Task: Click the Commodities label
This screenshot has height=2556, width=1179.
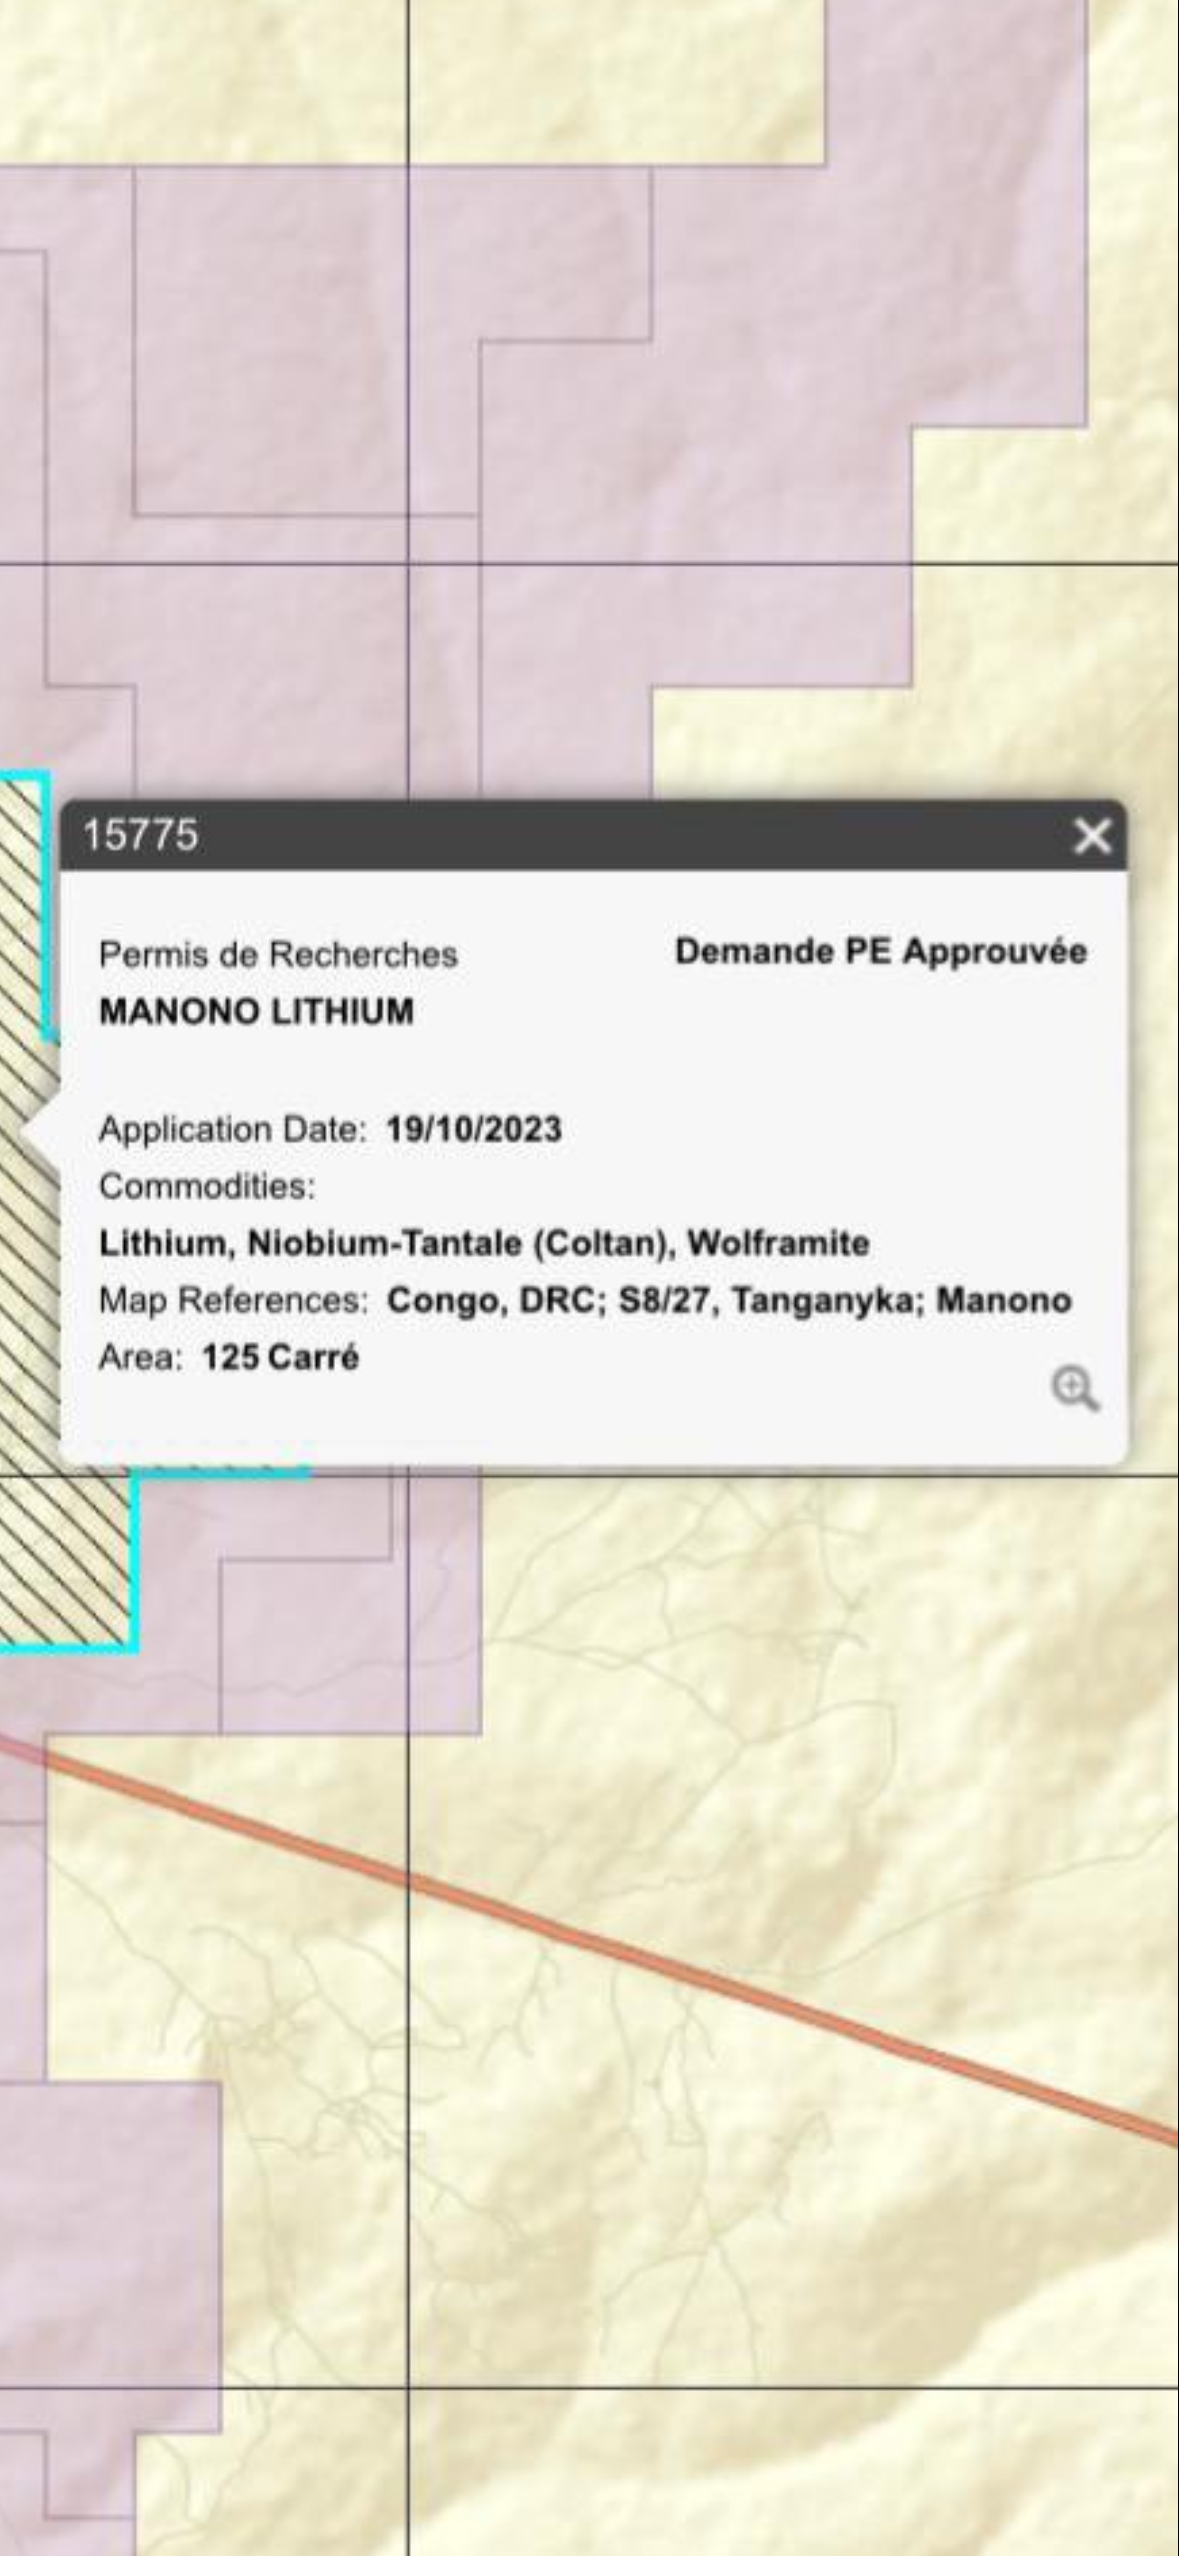Action: [206, 1187]
